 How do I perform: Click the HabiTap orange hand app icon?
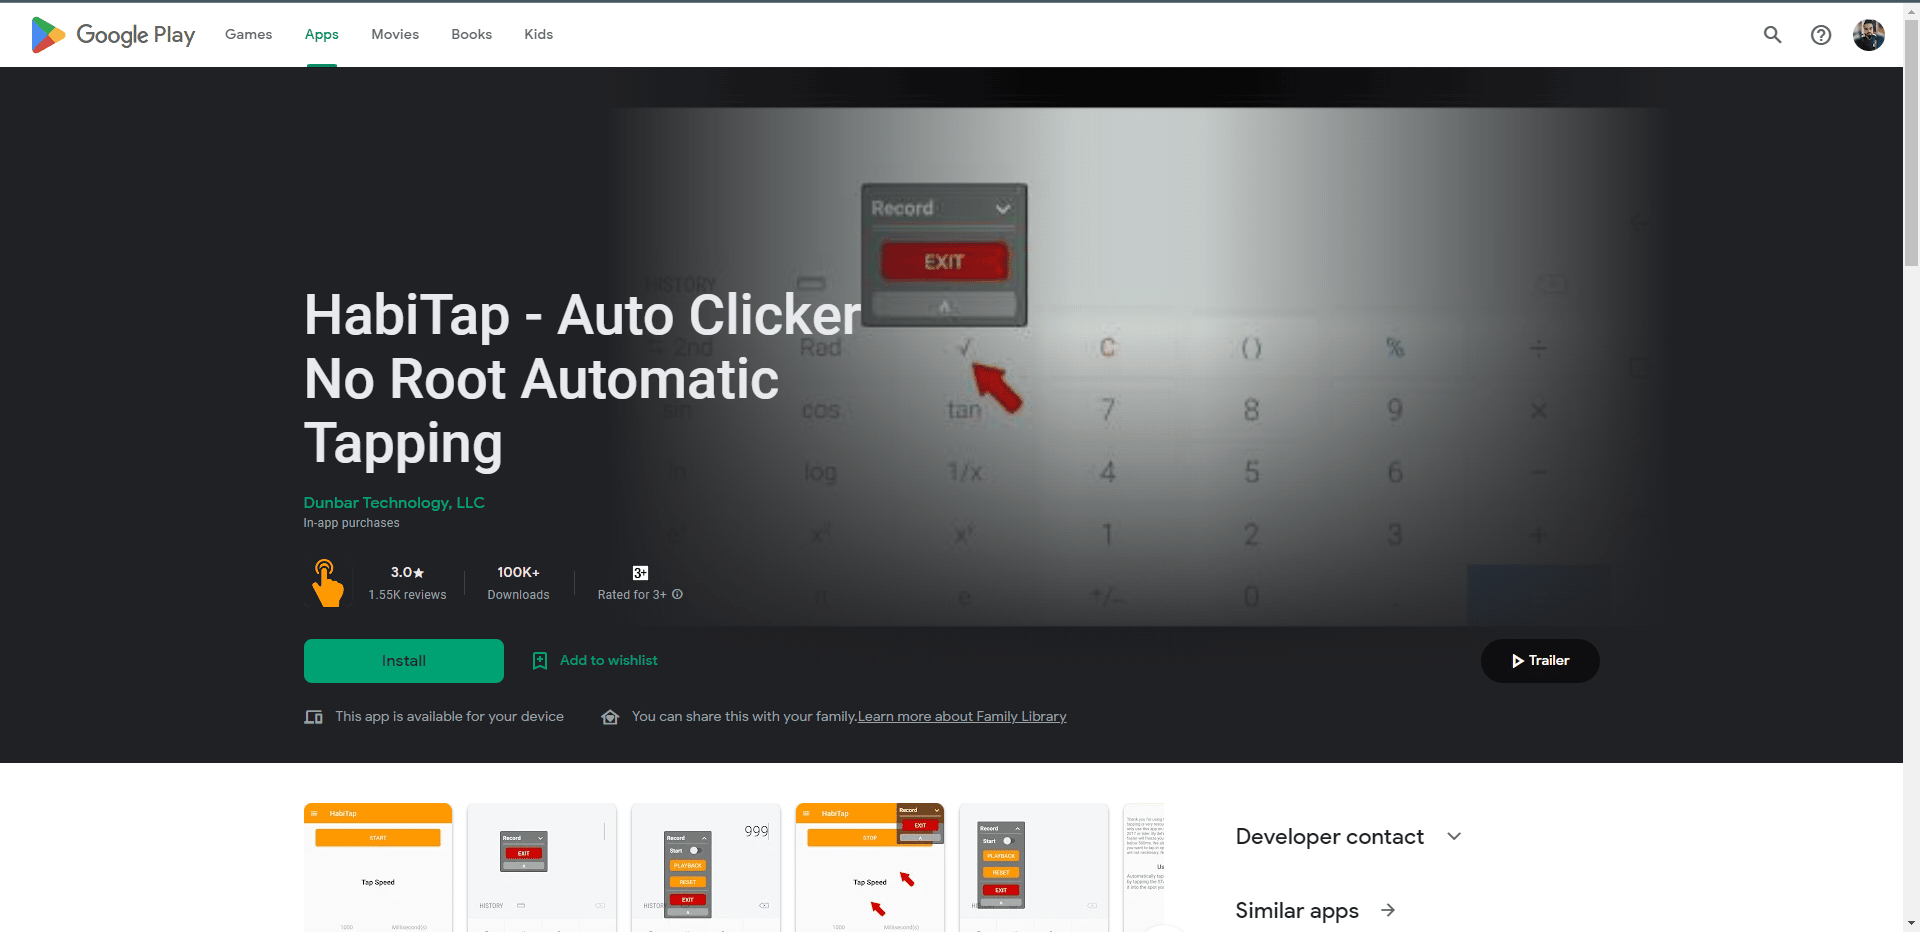[327, 583]
